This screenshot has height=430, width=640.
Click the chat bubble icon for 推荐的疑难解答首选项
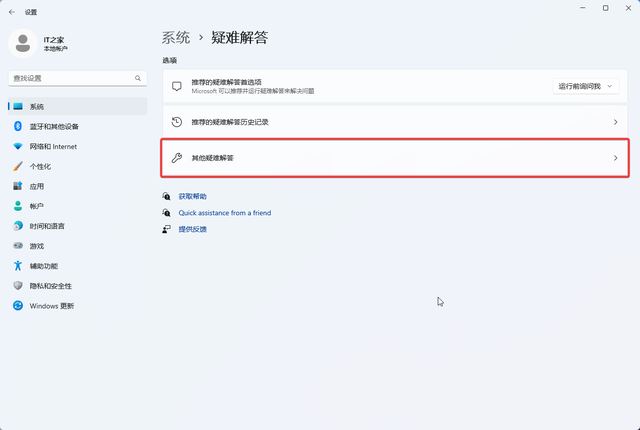coord(177,86)
